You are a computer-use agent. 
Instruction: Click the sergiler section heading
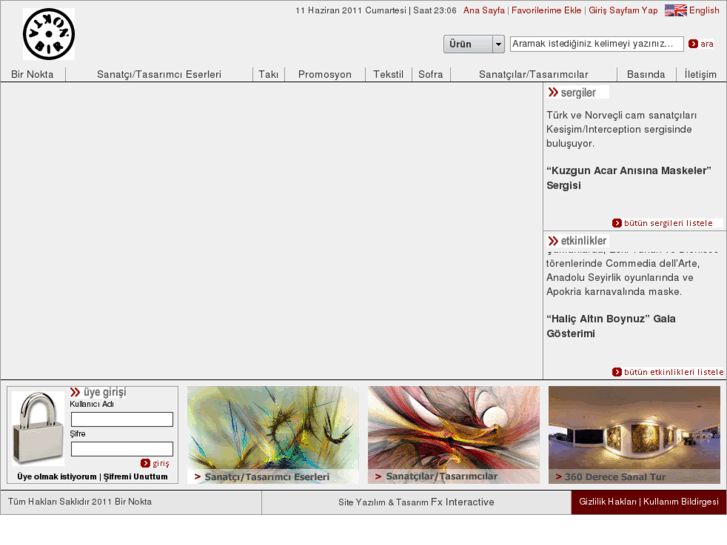[x=578, y=92]
